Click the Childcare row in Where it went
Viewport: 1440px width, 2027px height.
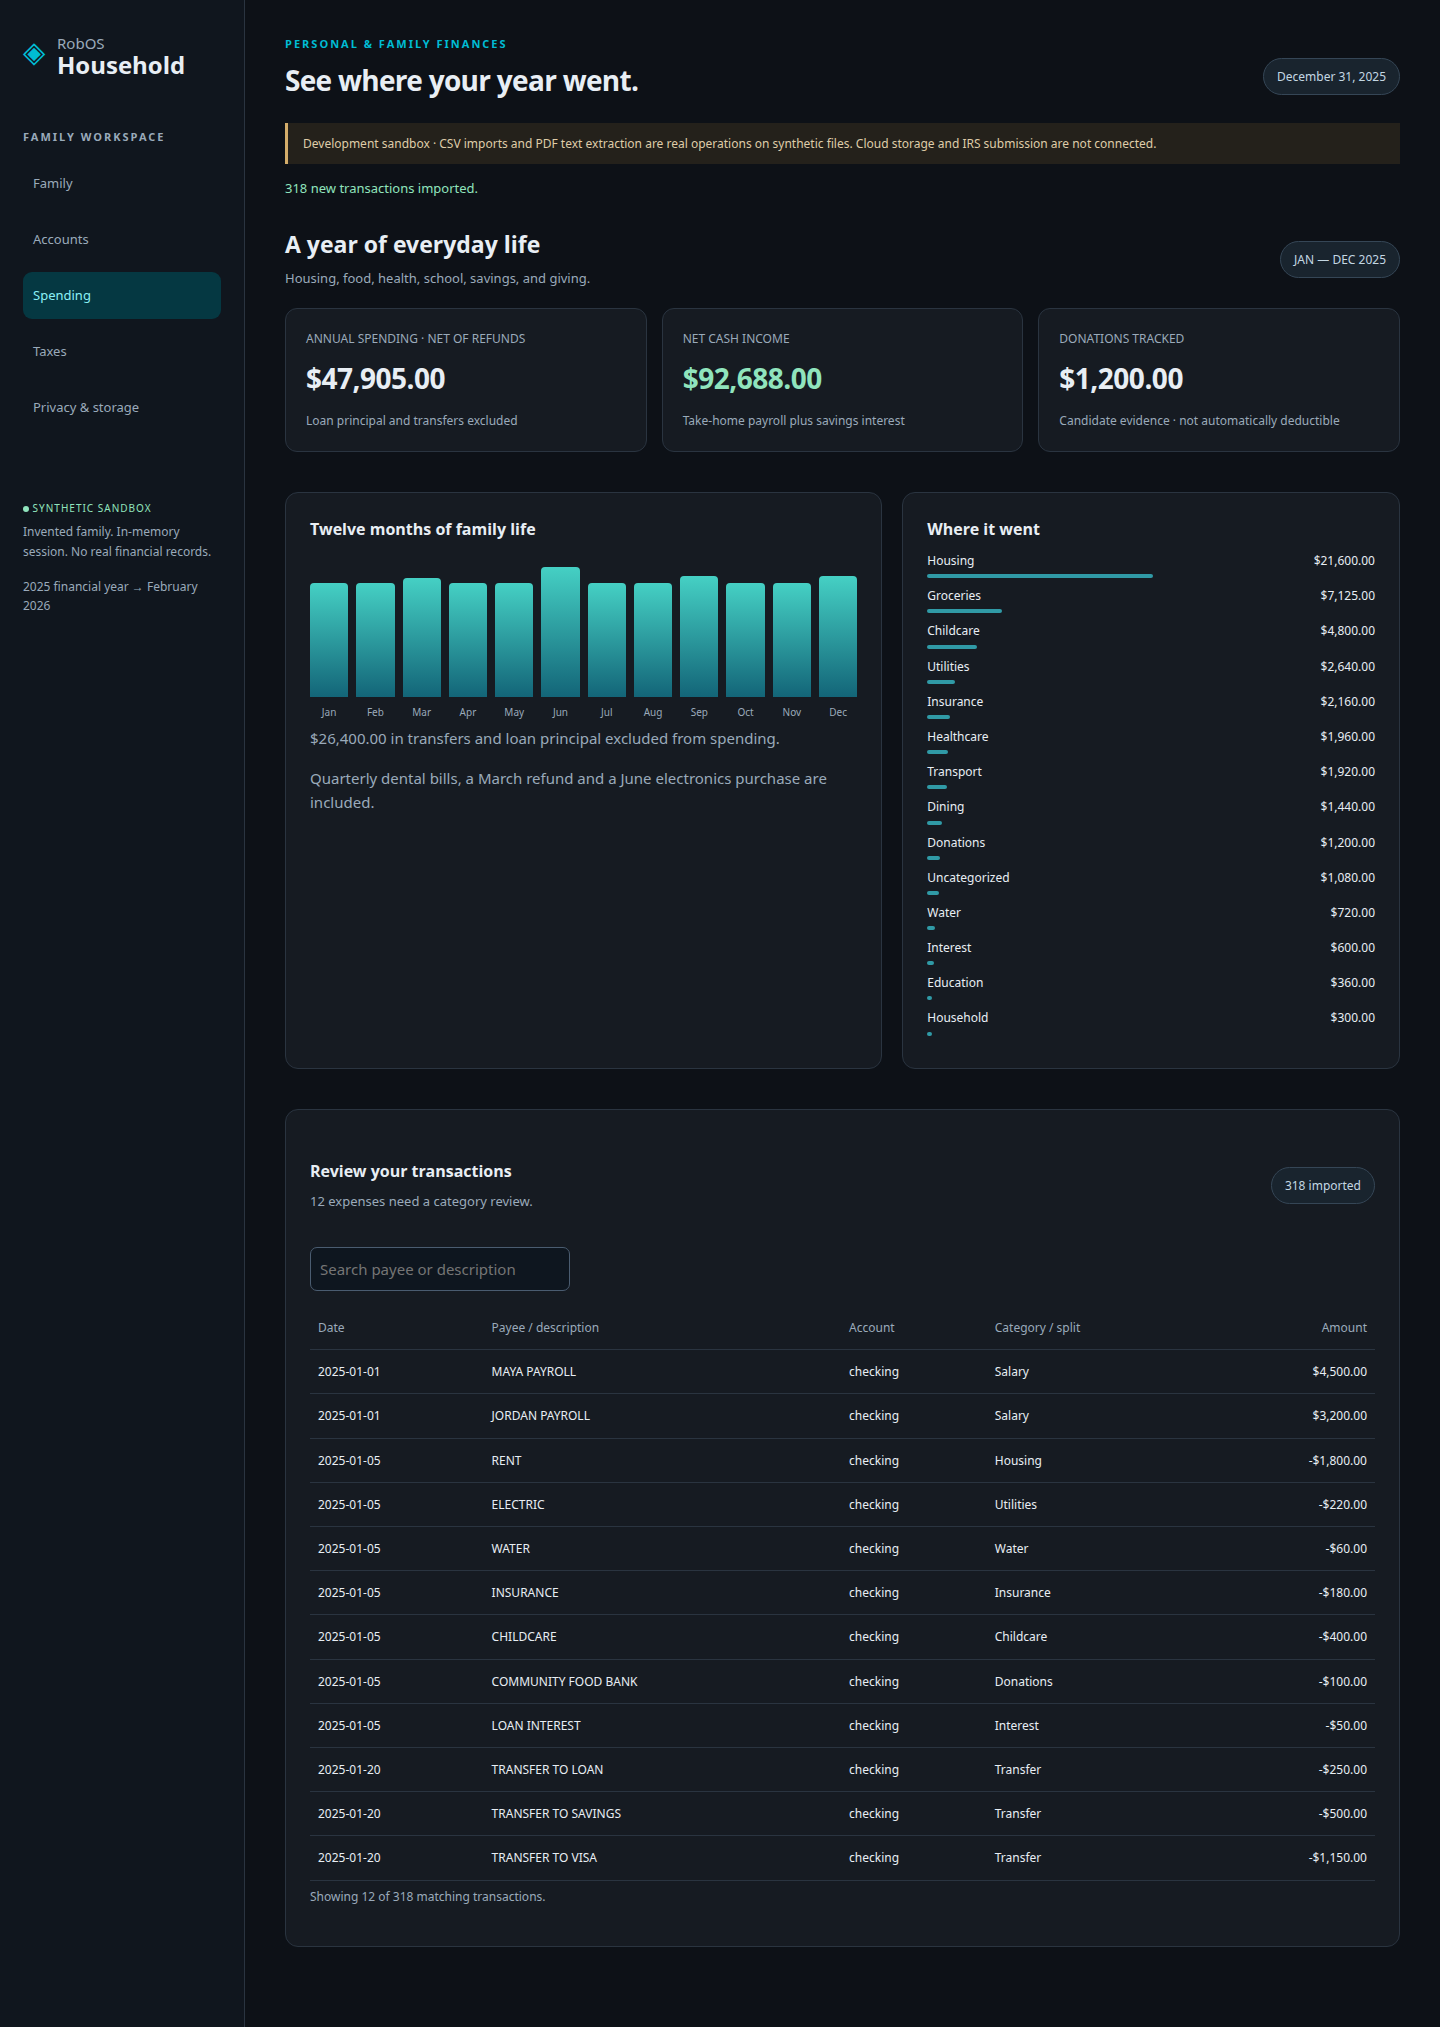click(x=1151, y=637)
